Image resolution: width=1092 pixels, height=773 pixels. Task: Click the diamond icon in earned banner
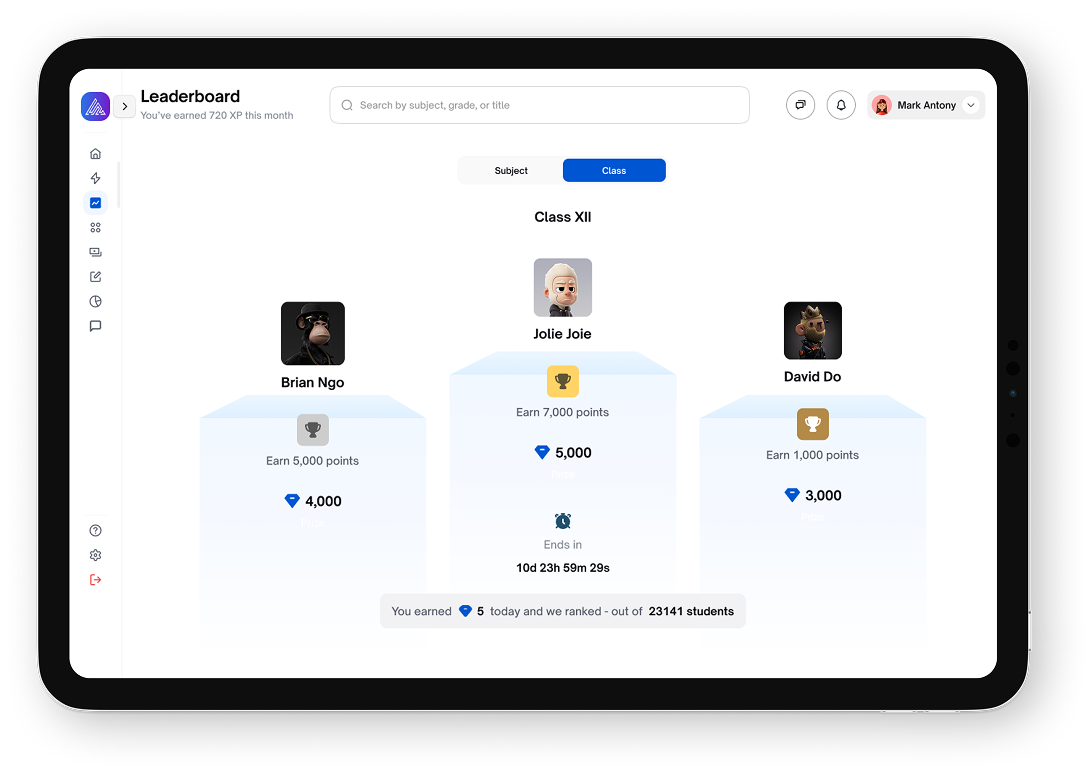465,611
